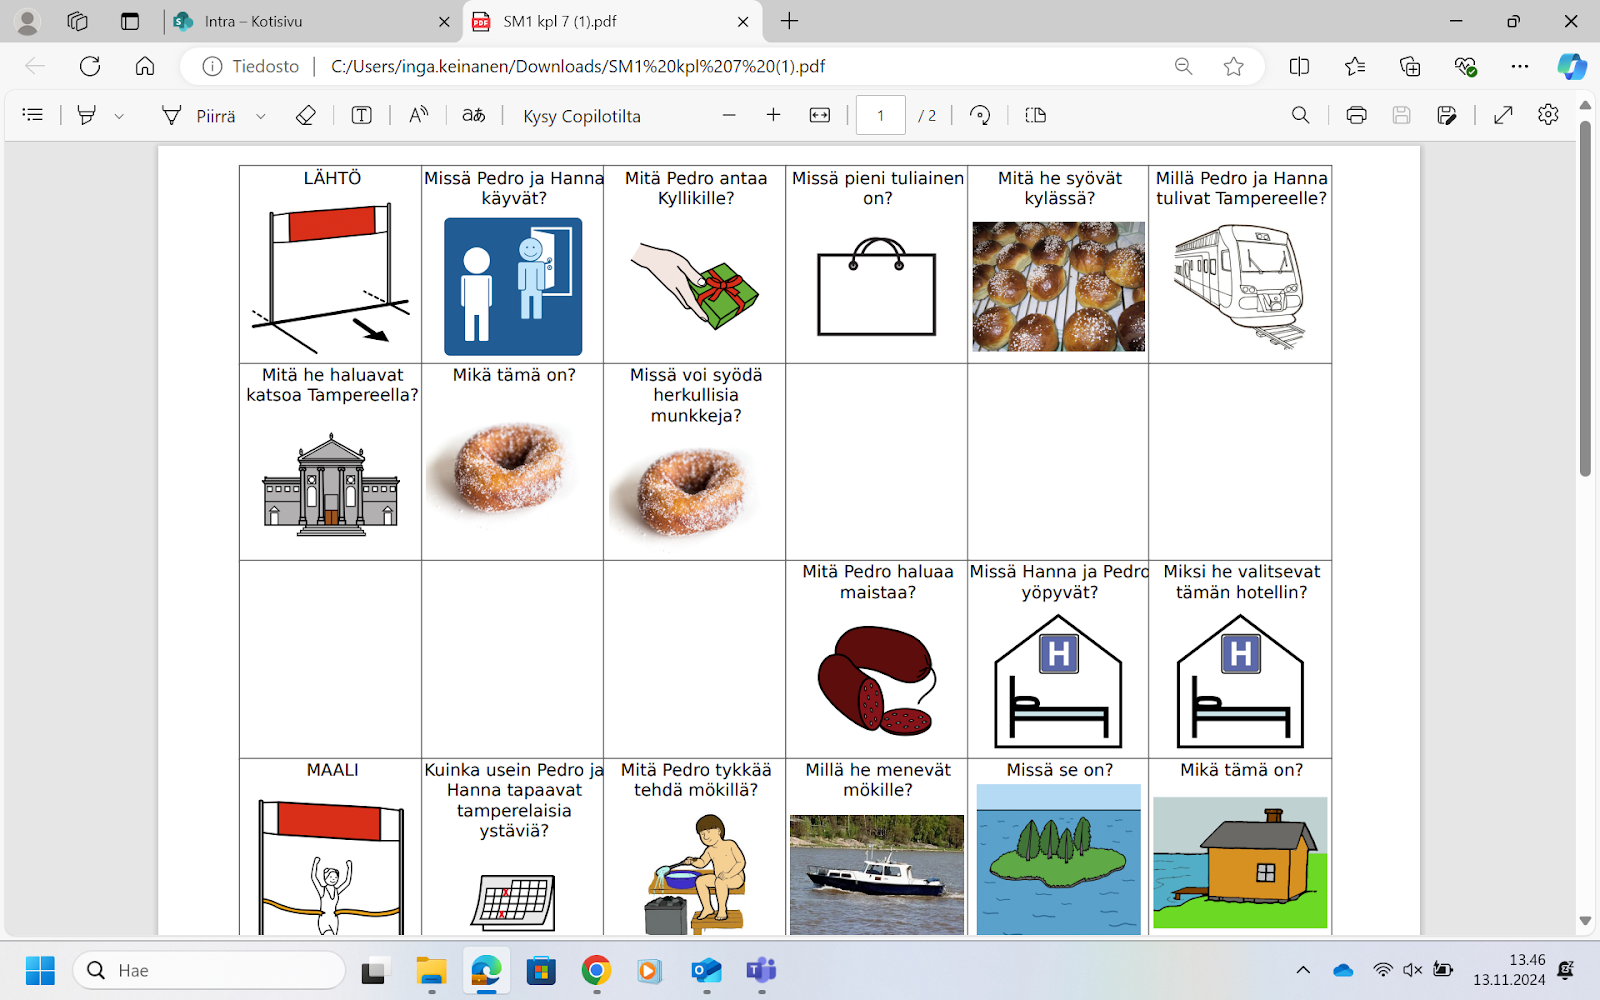Click the train picture in table

tap(1240, 286)
